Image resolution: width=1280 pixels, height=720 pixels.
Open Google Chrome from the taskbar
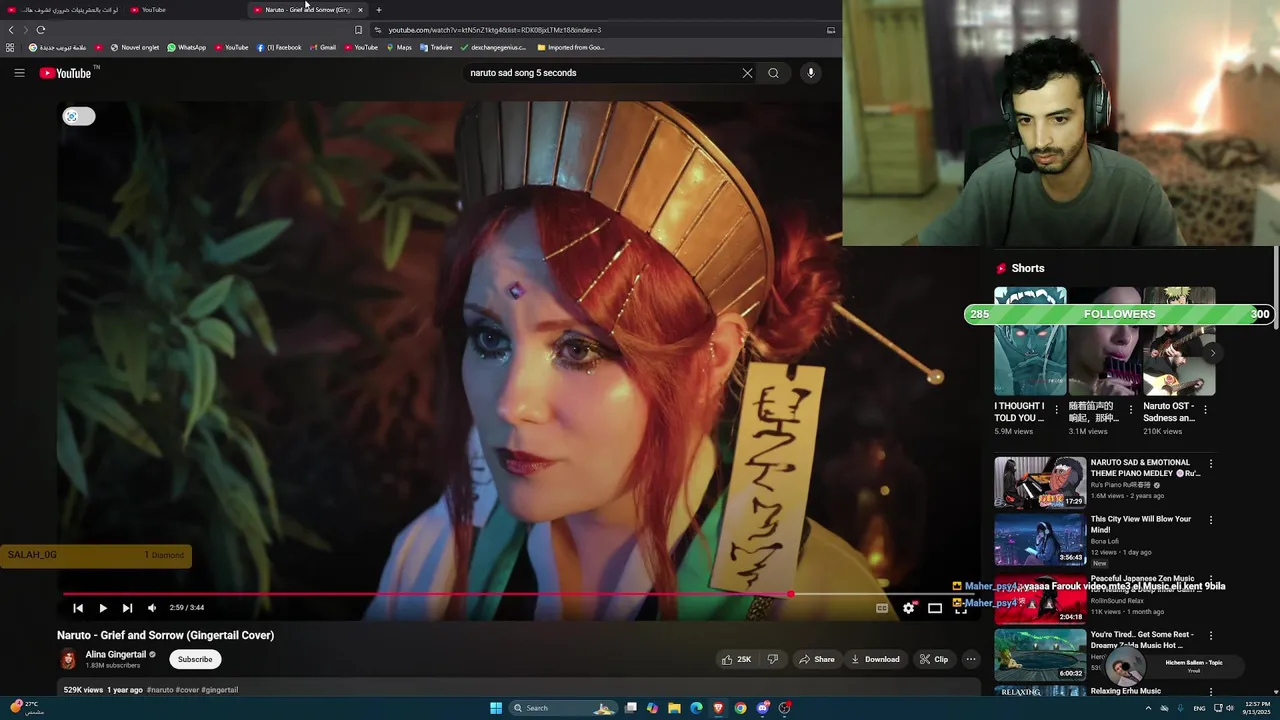tap(740, 708)
